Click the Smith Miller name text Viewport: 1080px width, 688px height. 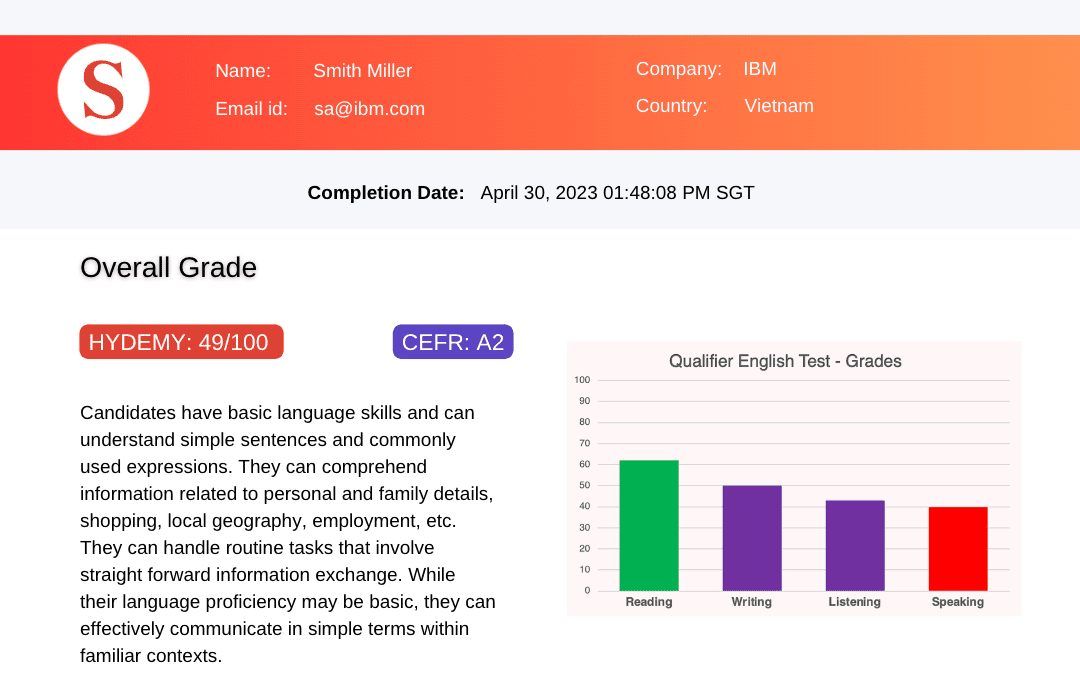pos(362,71)
